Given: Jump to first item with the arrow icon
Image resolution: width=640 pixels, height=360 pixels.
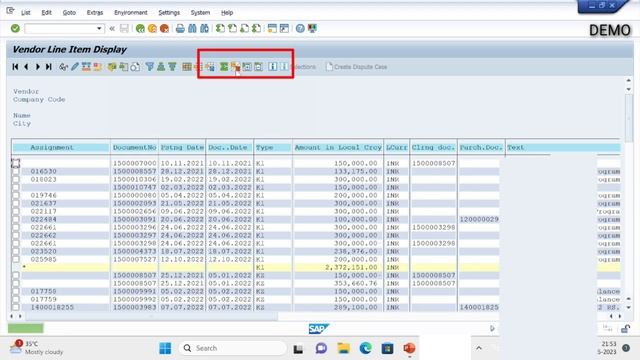Looking at the screenshot, I should pyautogui.click(x=15, y=67).
